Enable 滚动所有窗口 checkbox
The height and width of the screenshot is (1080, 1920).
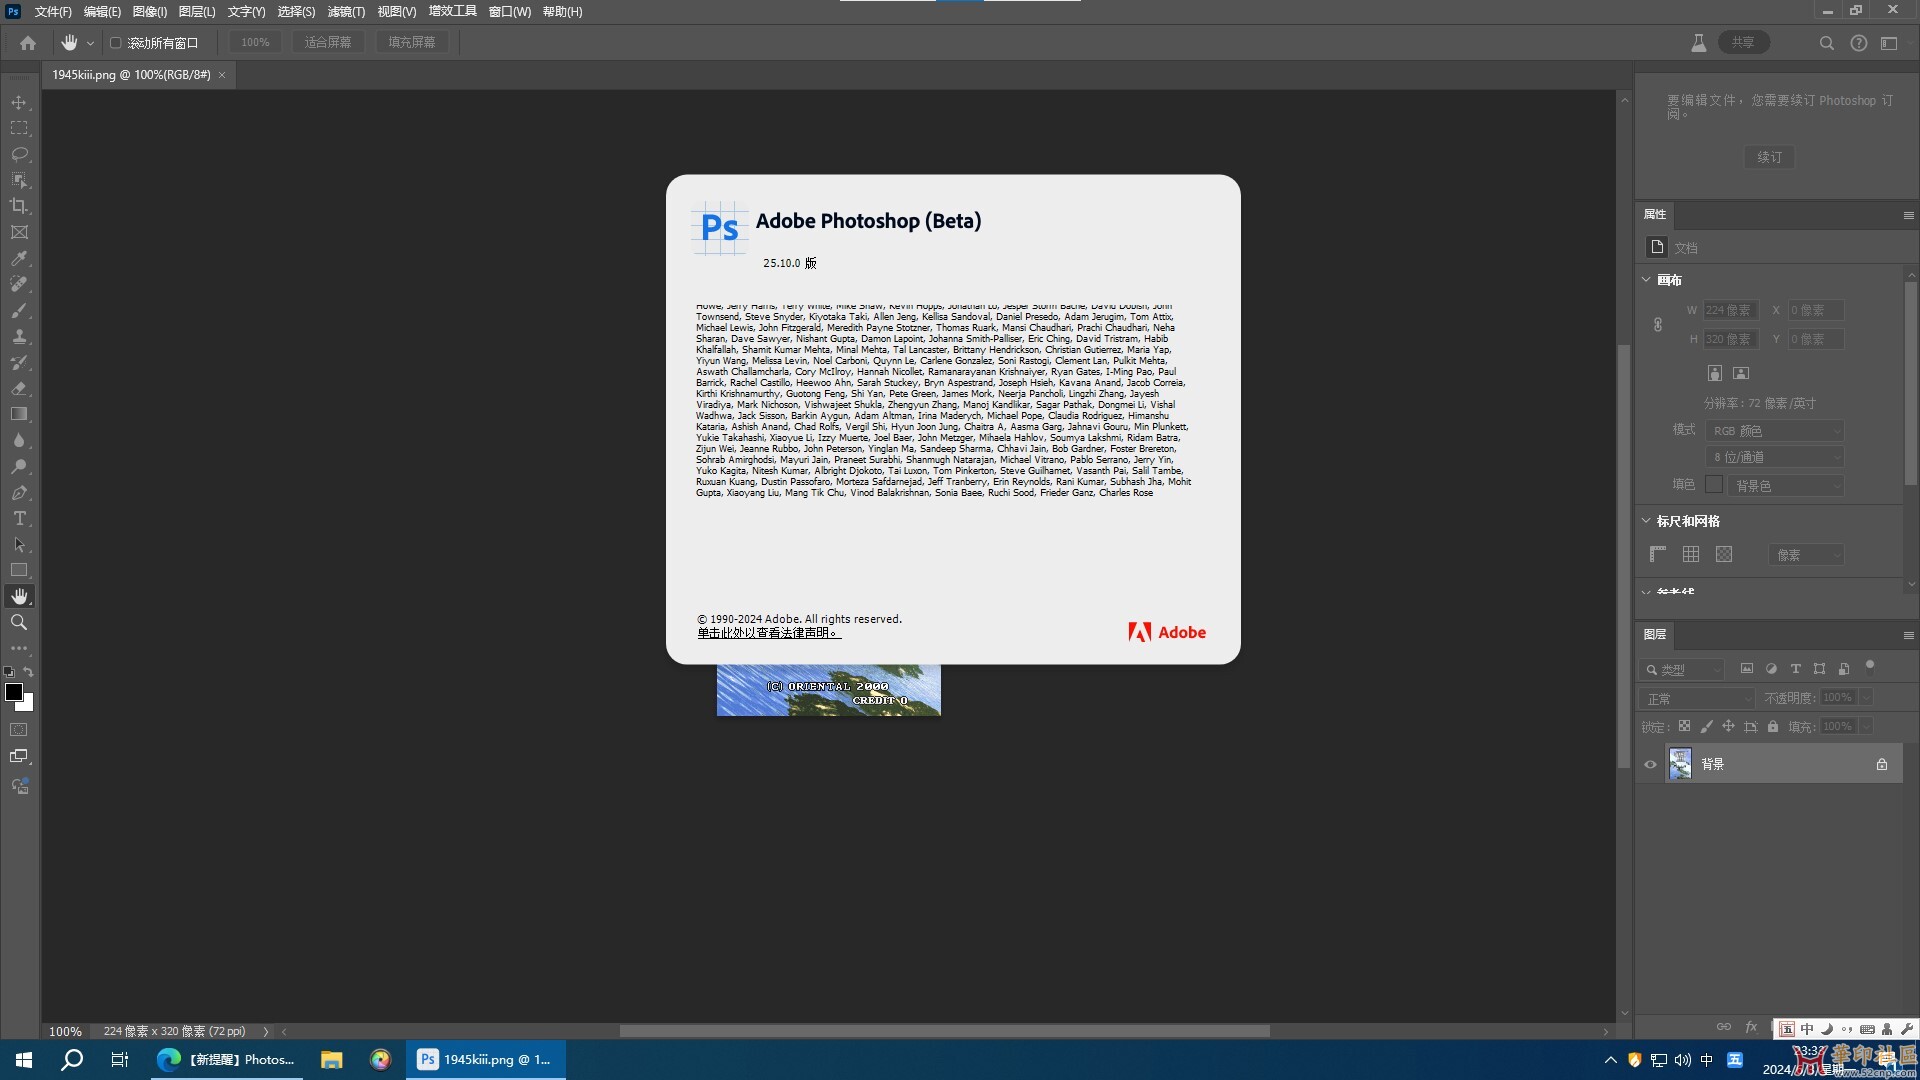click(x=116, y=43)
